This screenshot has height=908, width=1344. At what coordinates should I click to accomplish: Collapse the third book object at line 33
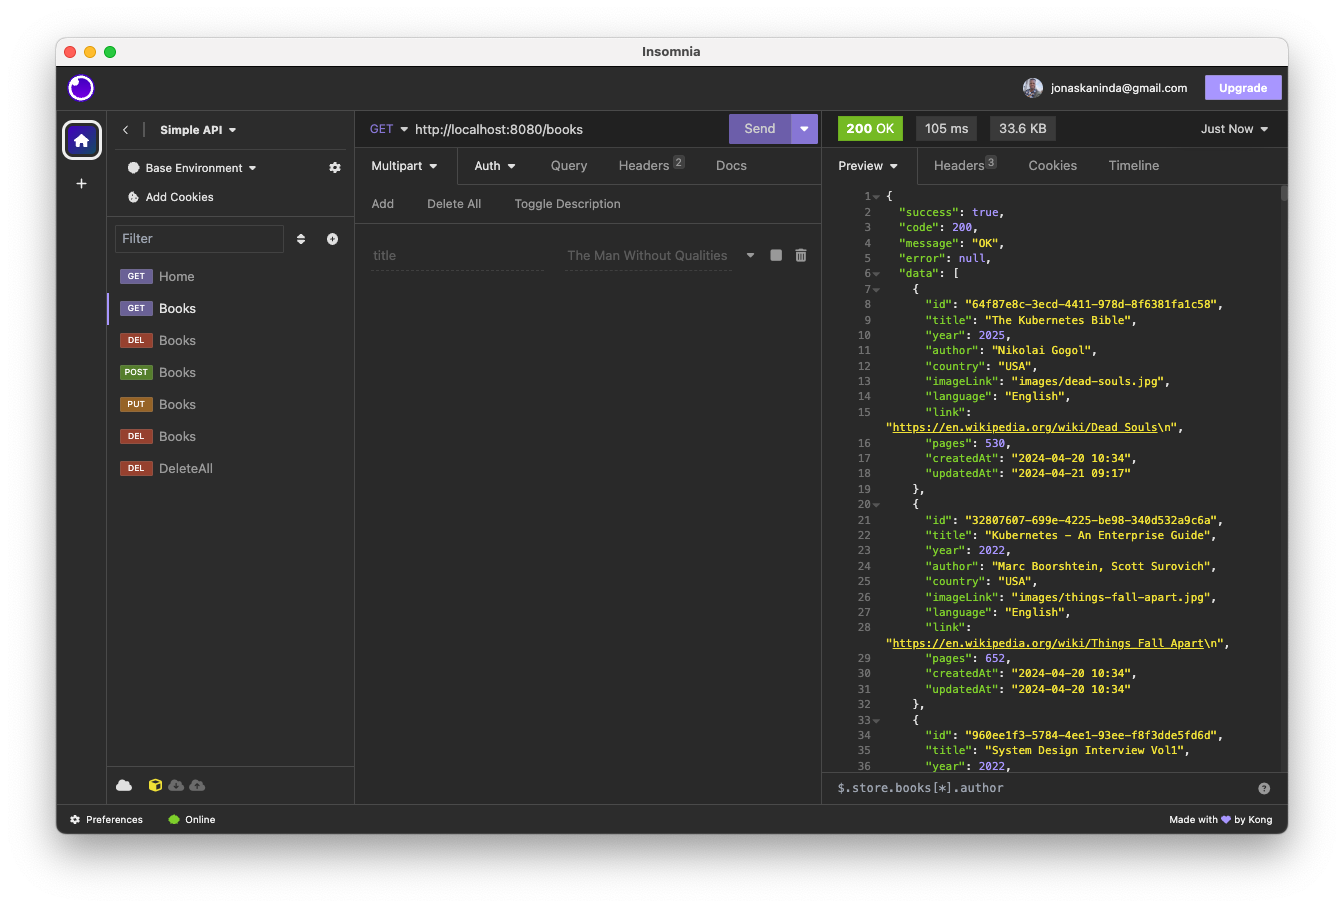tap(876, 720)
